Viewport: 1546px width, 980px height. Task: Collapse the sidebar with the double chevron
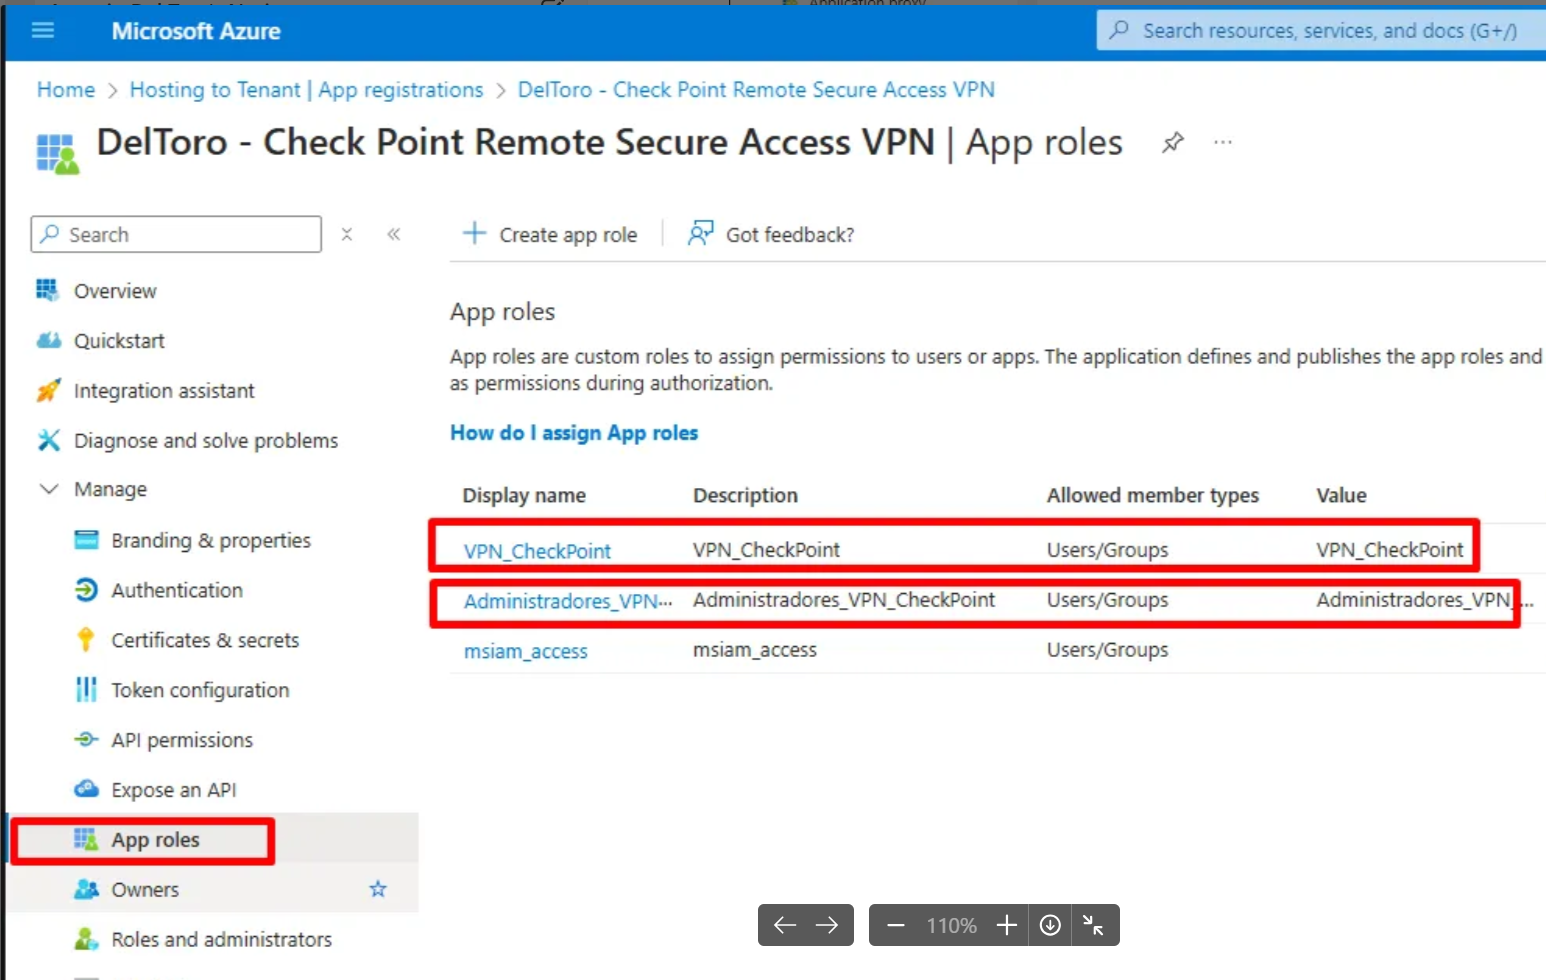[394, 234]
